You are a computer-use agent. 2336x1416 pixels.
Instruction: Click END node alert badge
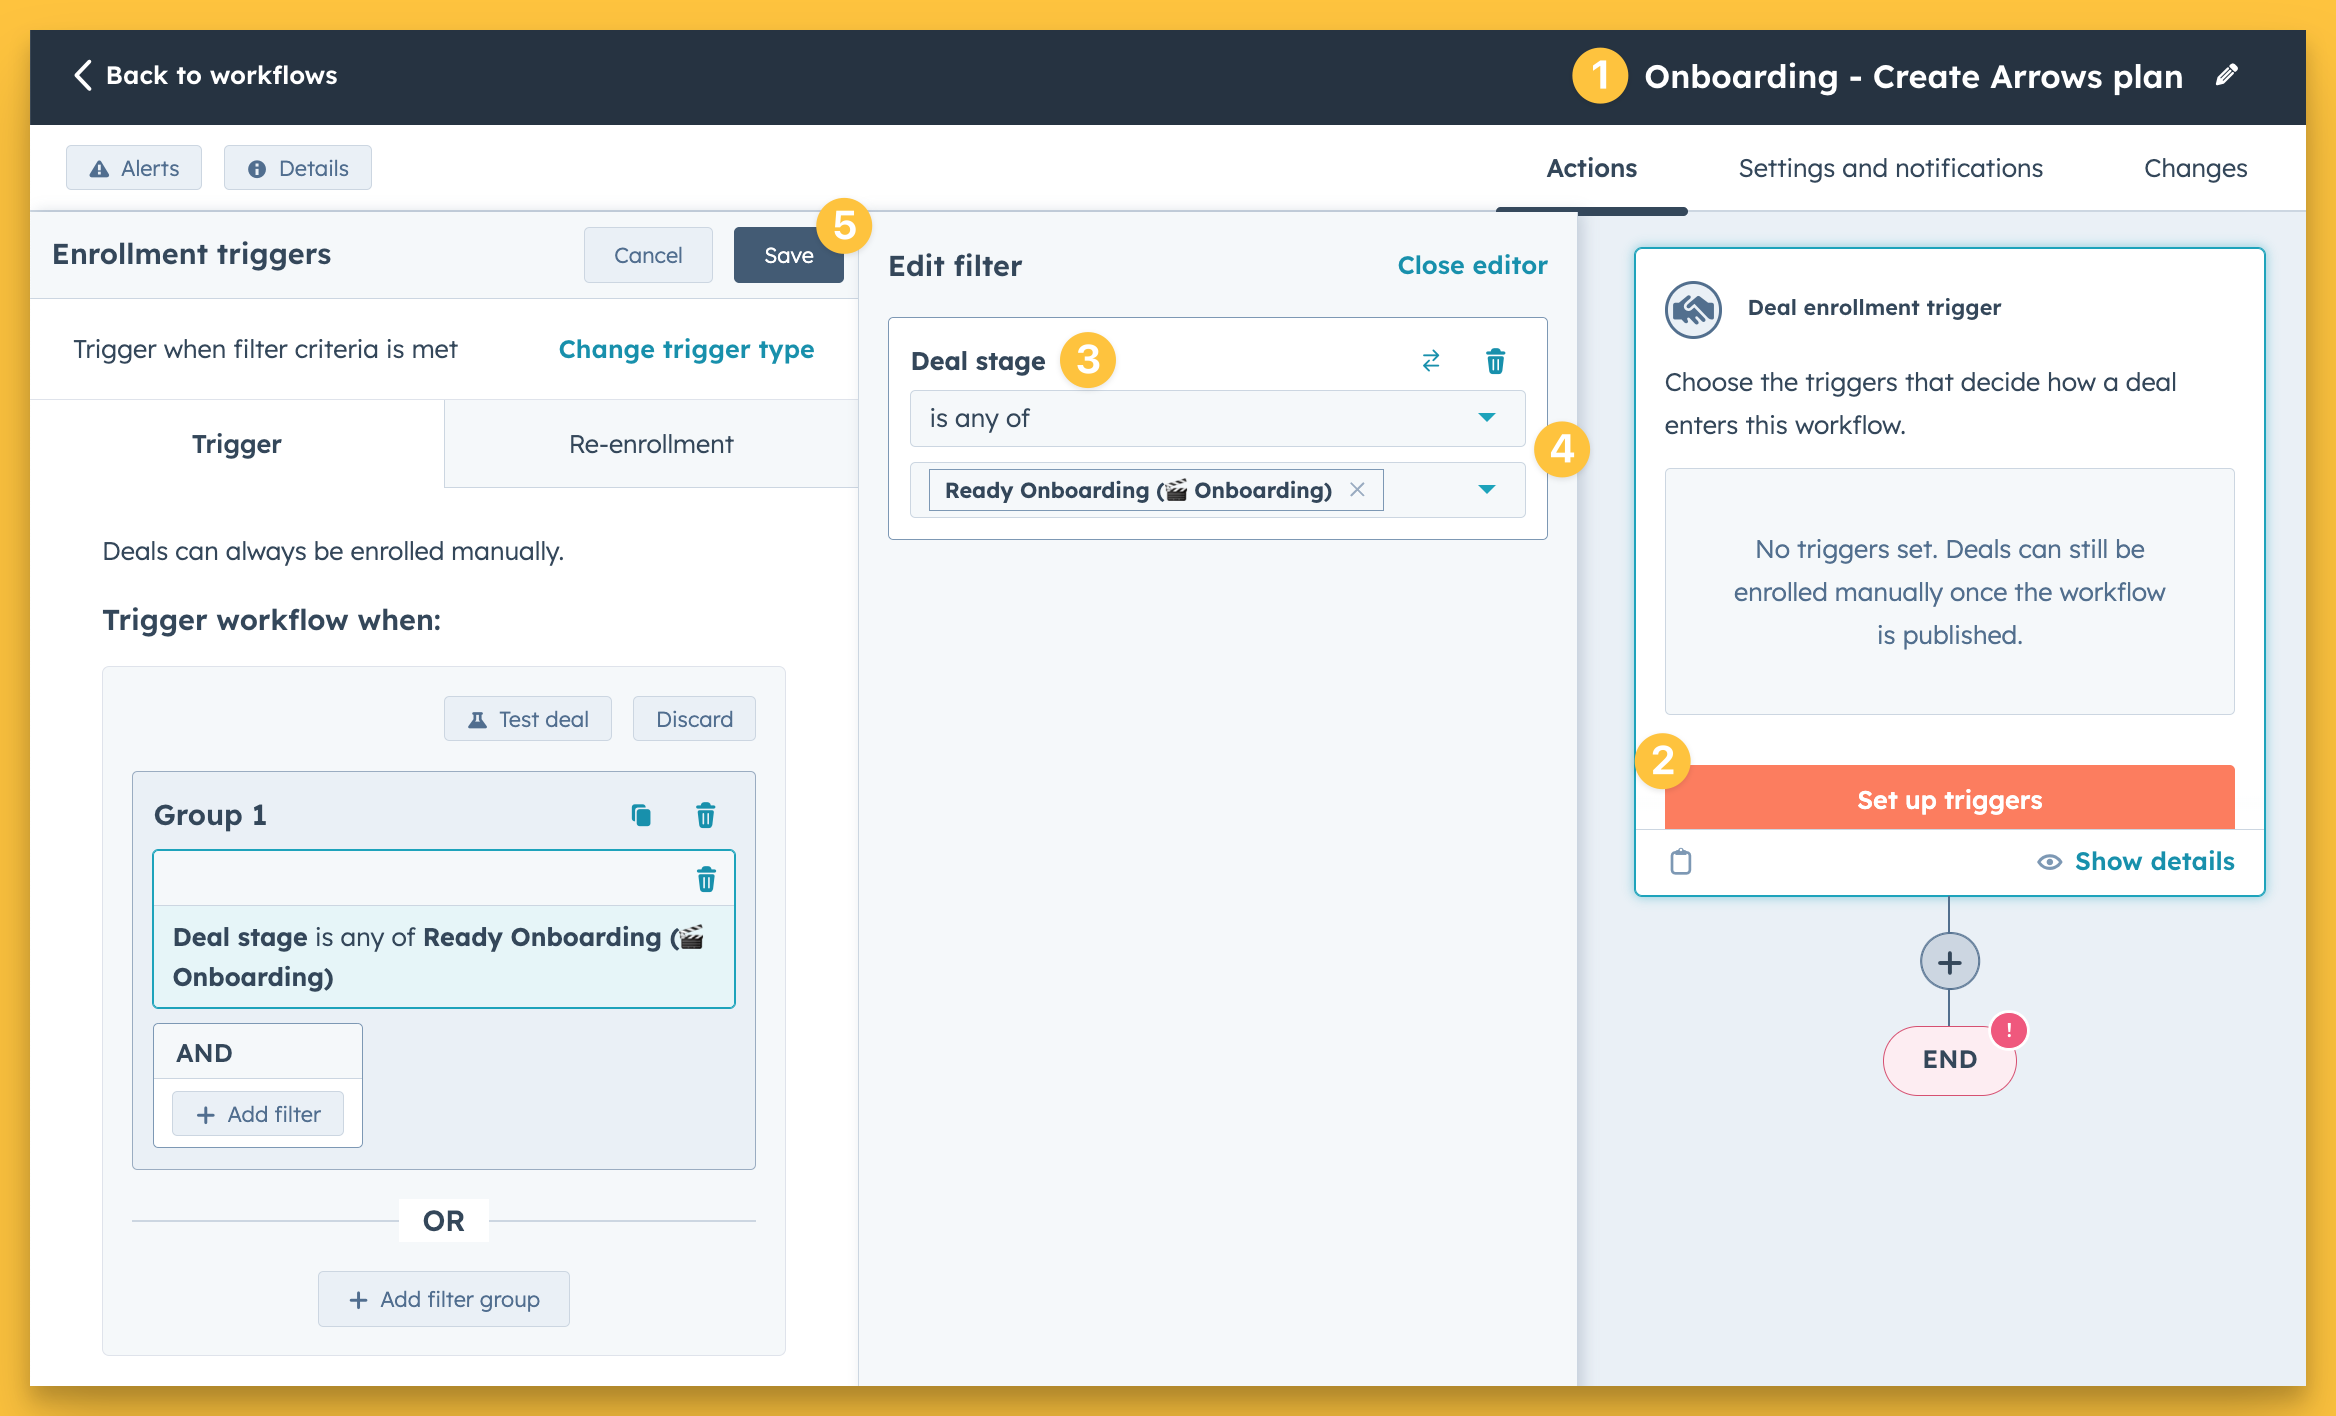click(2008, 1030)
